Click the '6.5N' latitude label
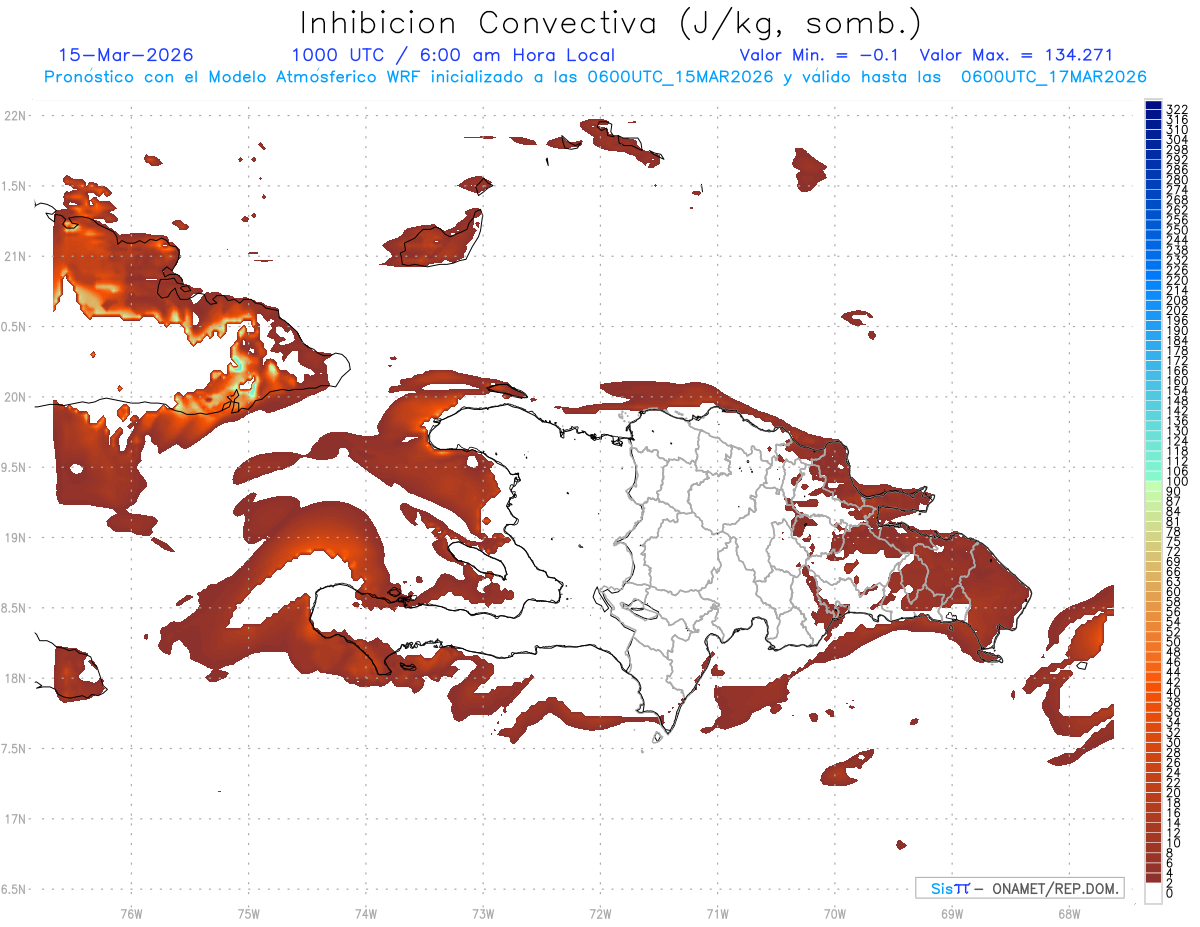 (x=15, y=890)
